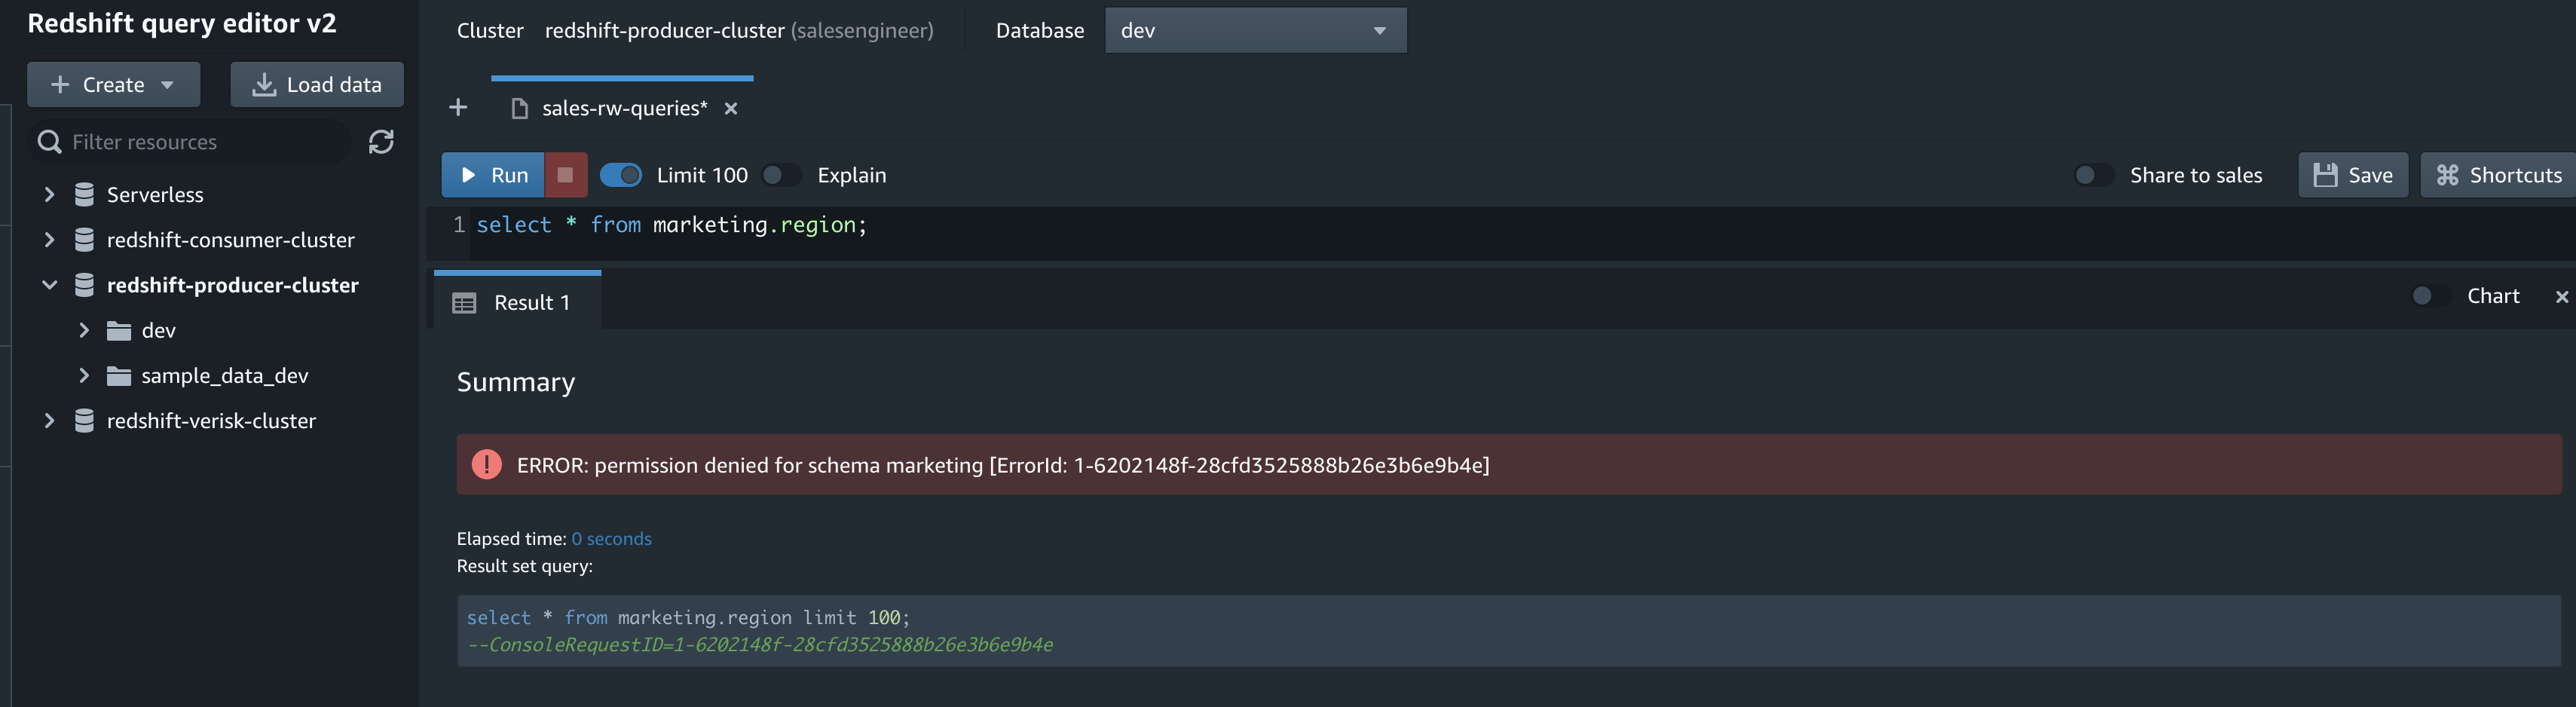This screenshot has width=2576, height=707.
Task: Click the Summary heading
Action: 516,382
